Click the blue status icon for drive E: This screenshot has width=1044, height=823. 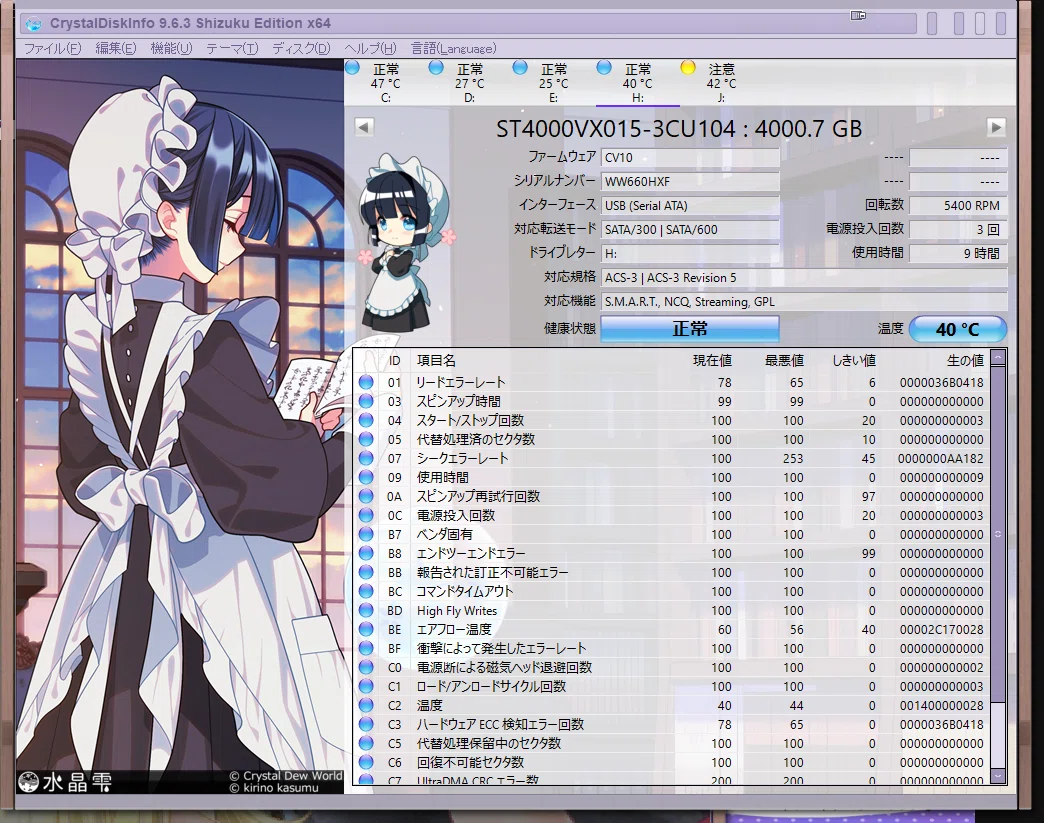click(x=520, y=67)
